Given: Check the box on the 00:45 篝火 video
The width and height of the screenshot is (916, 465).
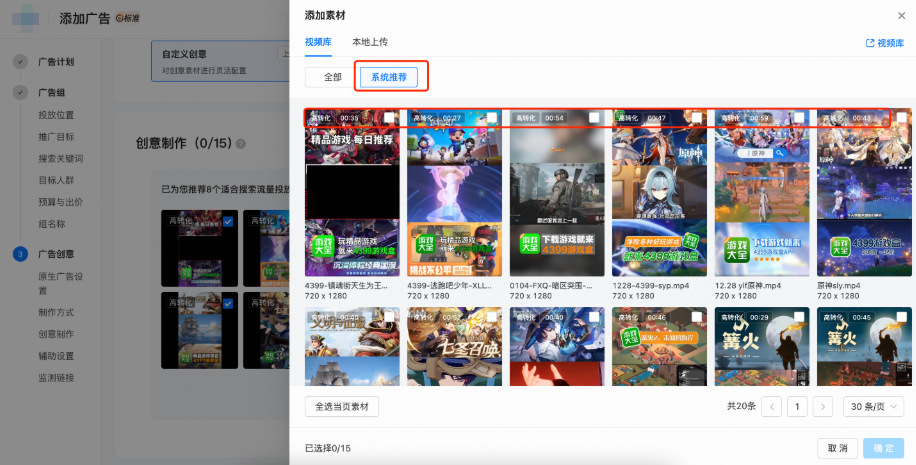Looking at the screenshot, I should coord(901,317).
